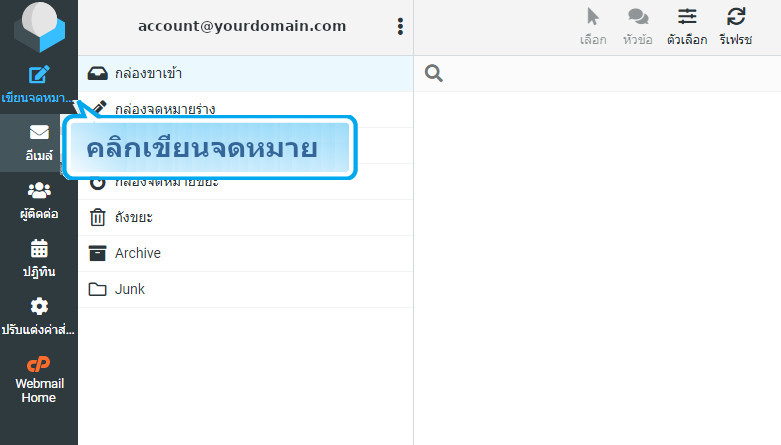Open the อีเมล์ mail section
The width and height of the screenshot is (781, 445).
point(39,143)
